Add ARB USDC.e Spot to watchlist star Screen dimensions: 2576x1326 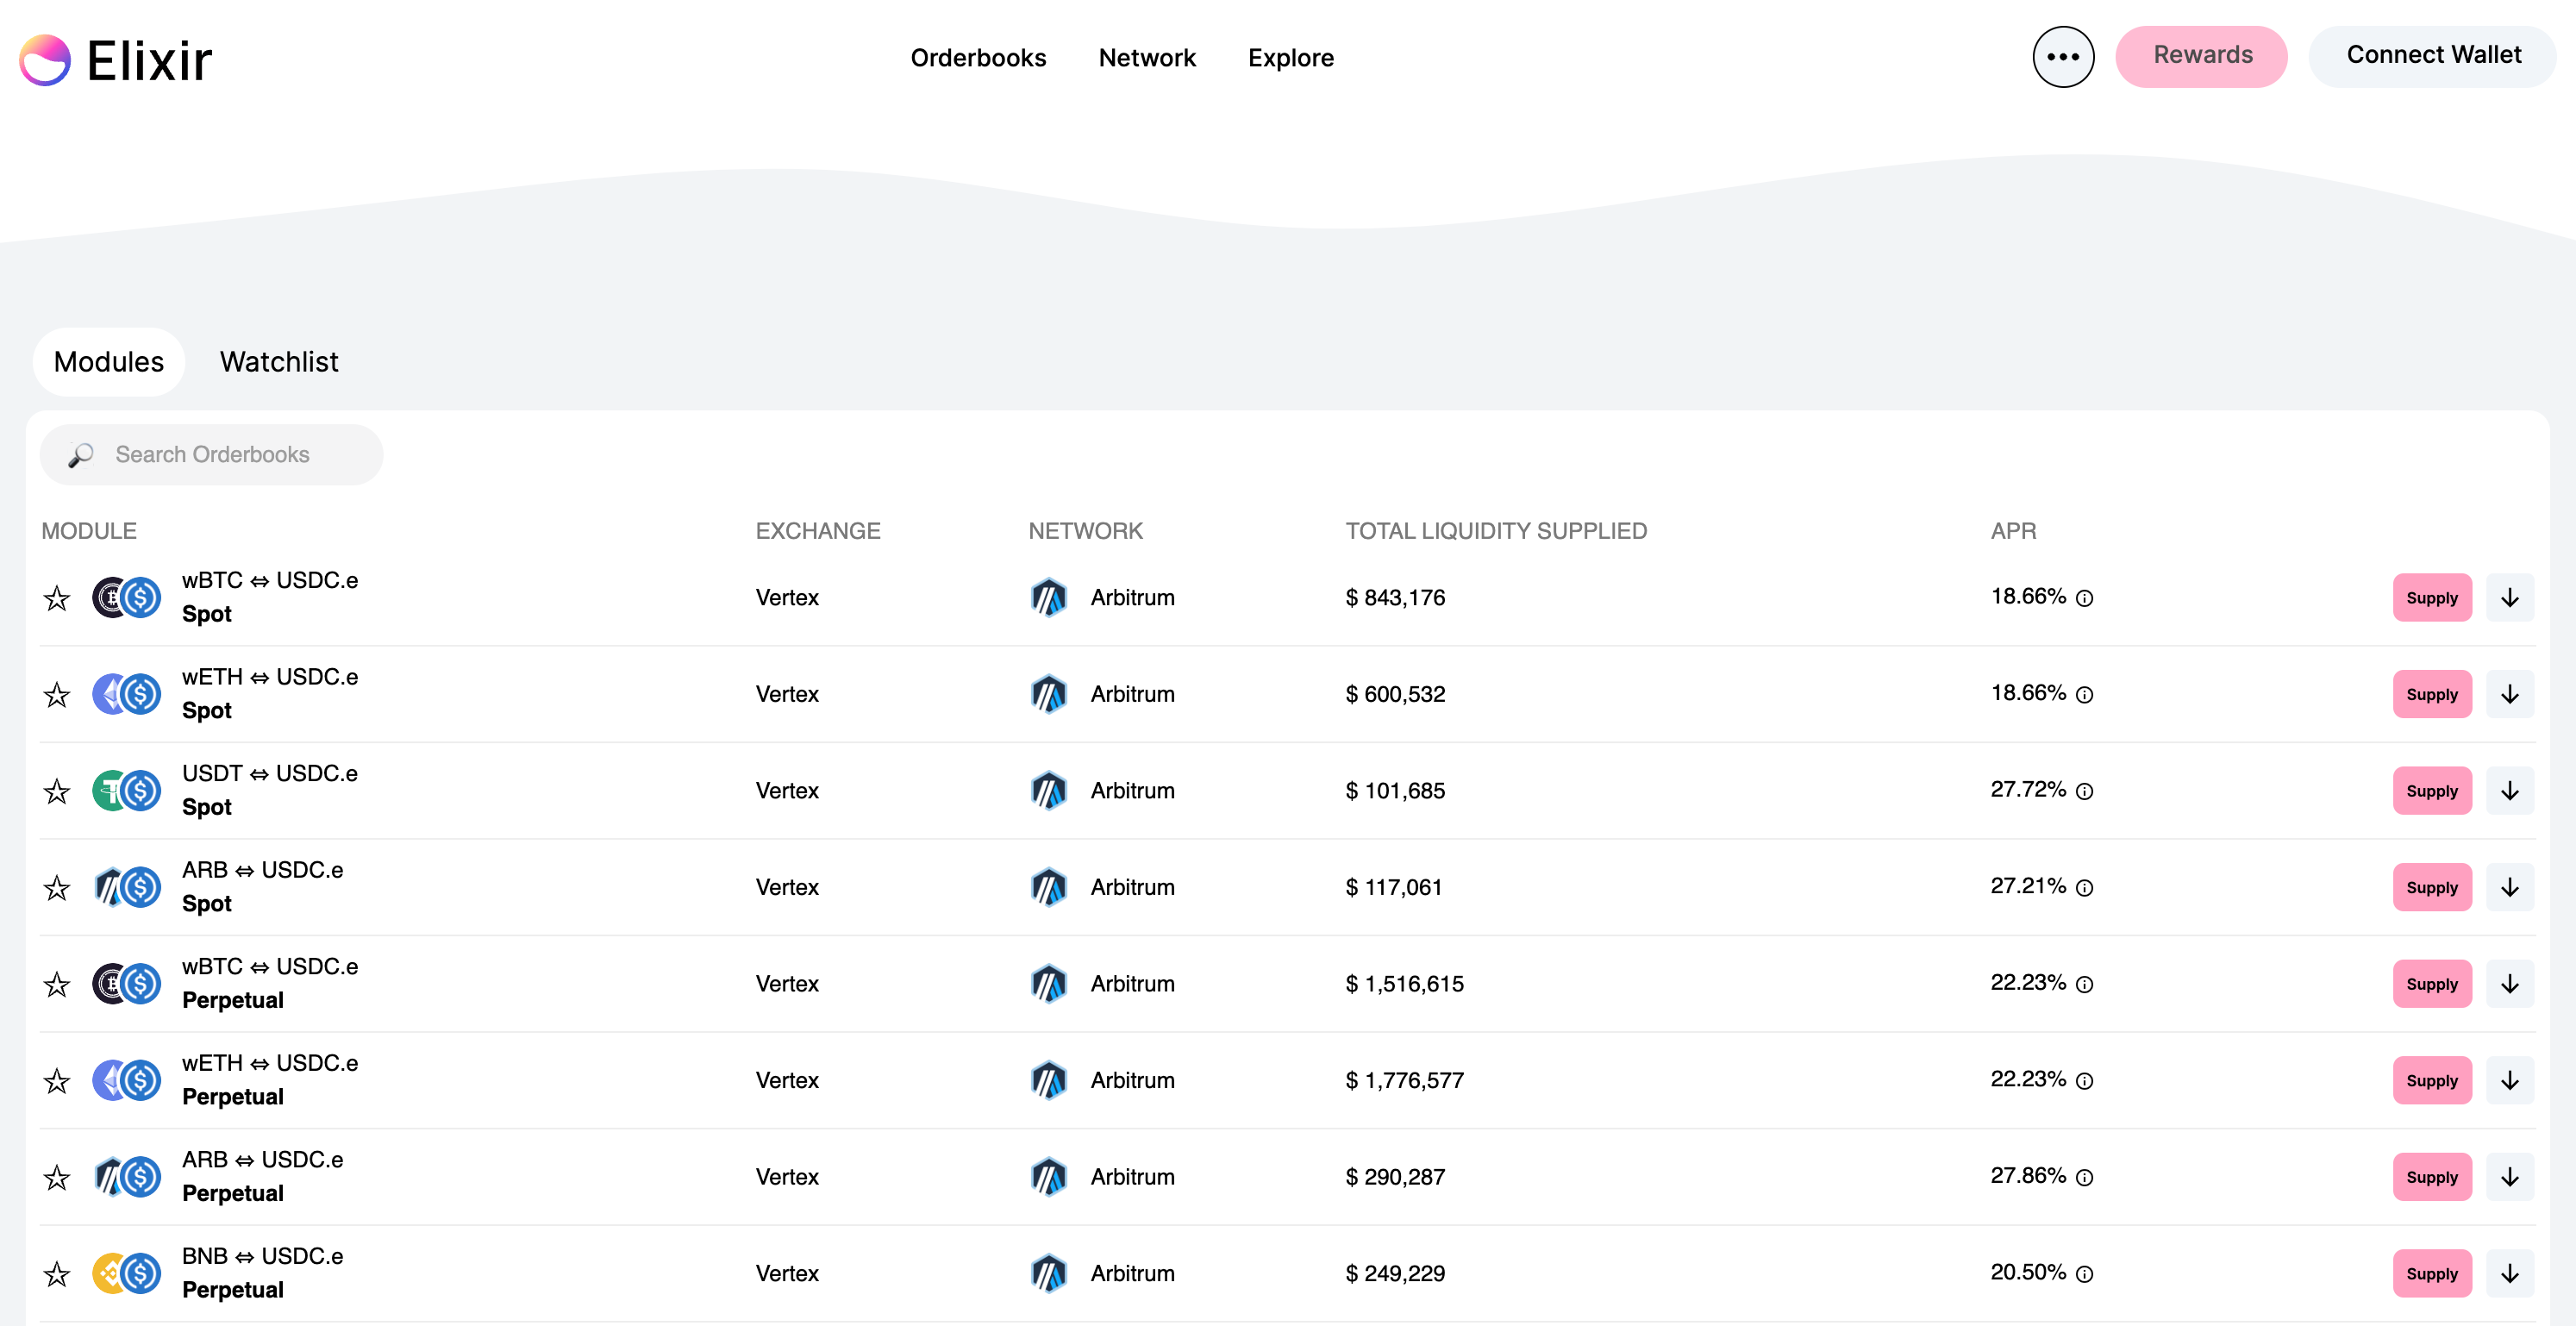coord(57,888)
